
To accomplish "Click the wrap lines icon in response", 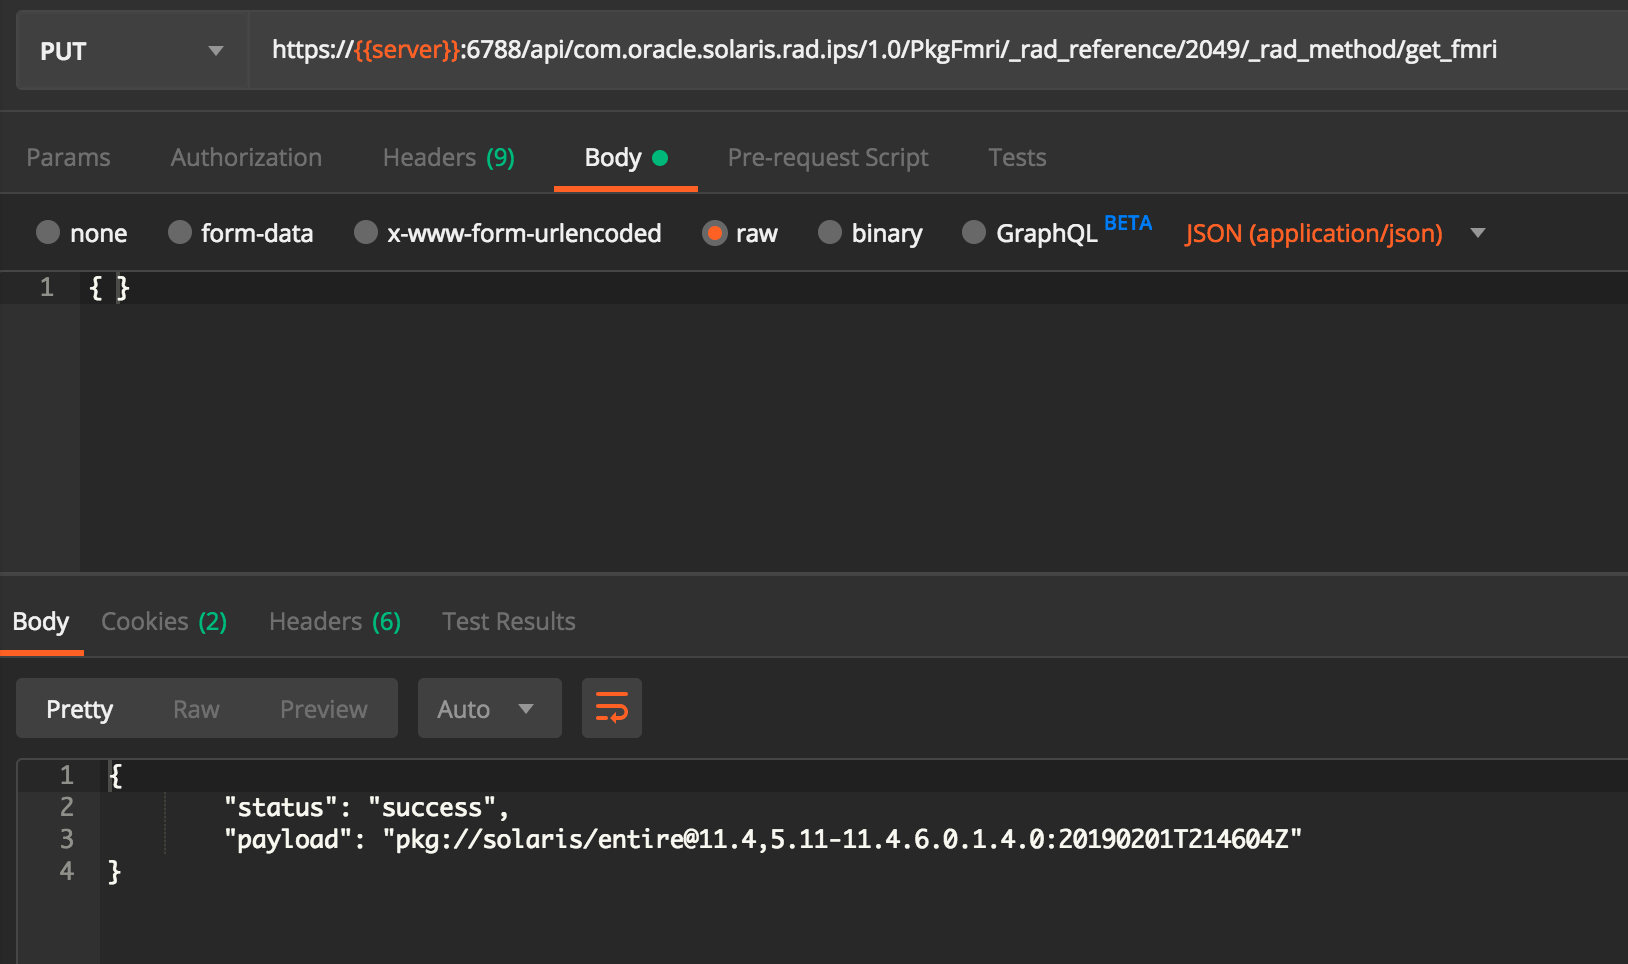I will pos(611,708).
